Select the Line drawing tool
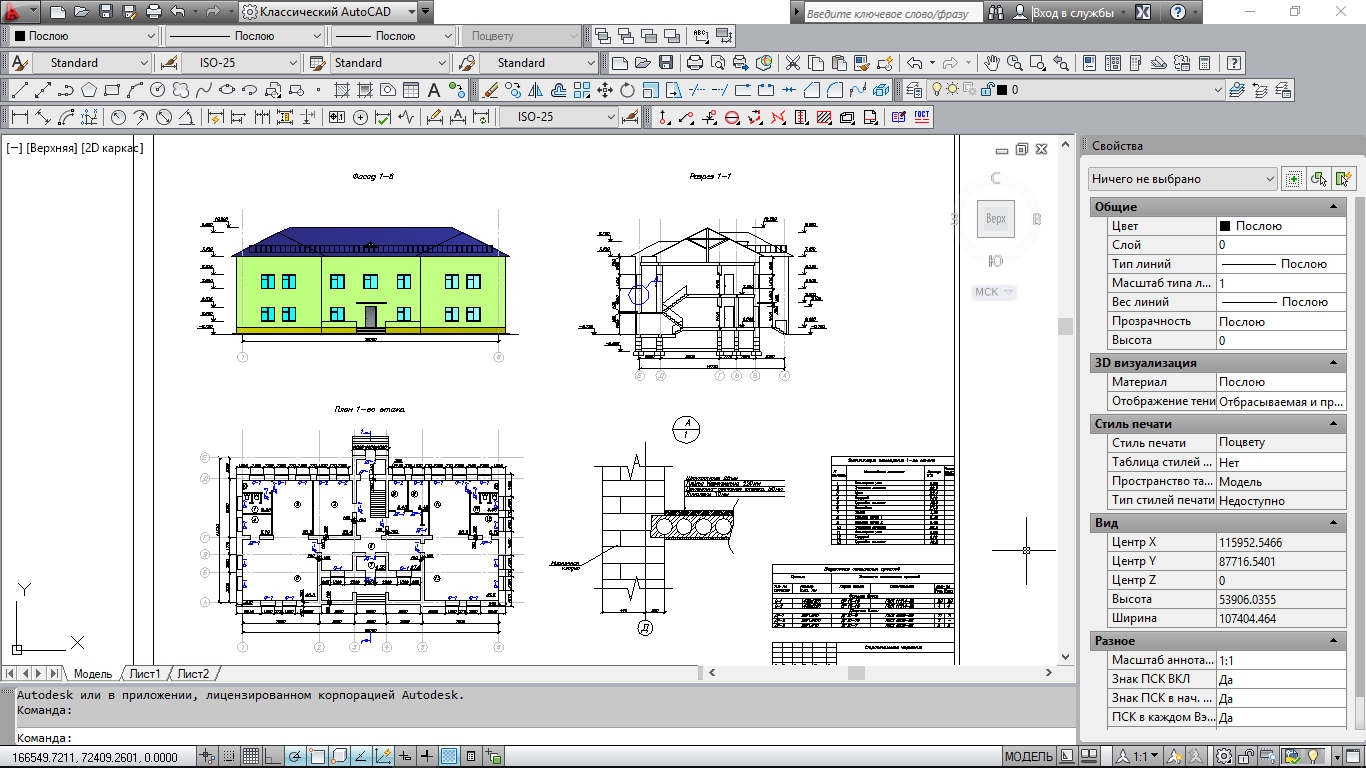The height and width of the screenshot is (768, 1366). [19, 90]
